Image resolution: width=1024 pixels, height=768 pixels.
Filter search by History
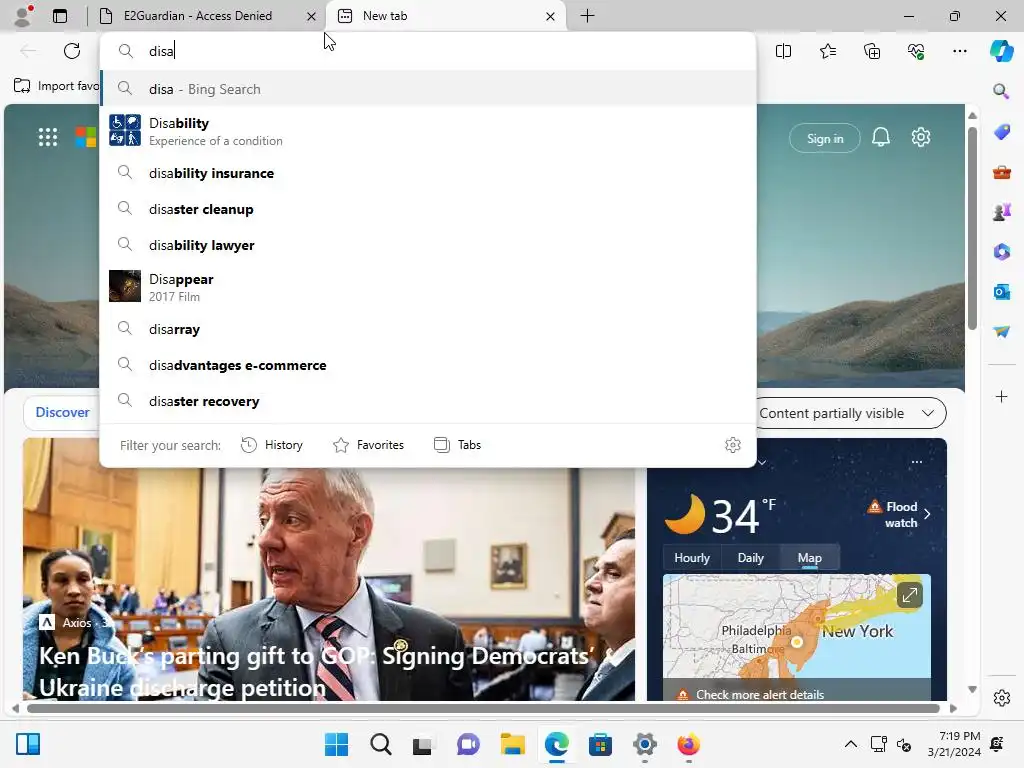(x=272, y=445)
